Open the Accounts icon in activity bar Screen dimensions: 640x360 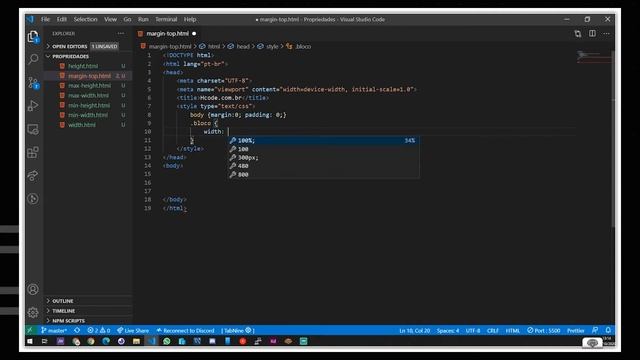click(x=33, y=289)
